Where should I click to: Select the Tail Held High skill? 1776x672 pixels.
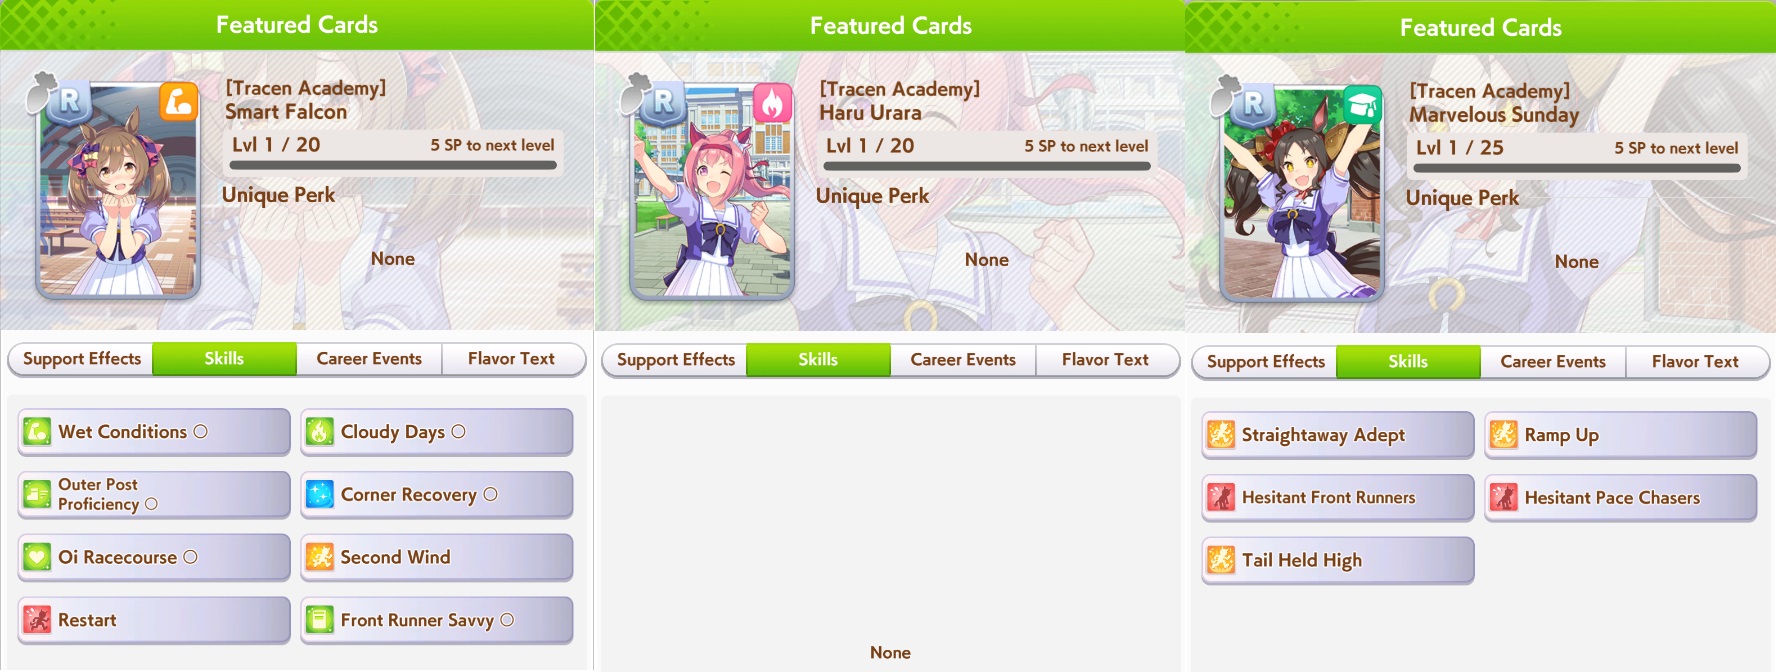click(x=1338, y=561)
